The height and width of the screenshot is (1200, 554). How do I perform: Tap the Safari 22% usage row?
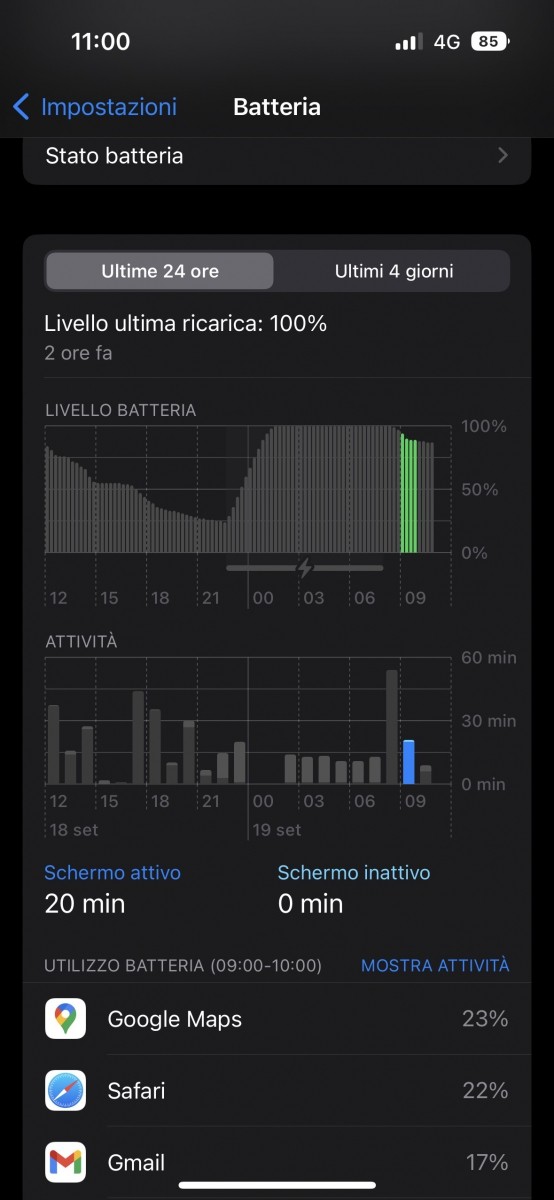click(x=277, y=1090)
